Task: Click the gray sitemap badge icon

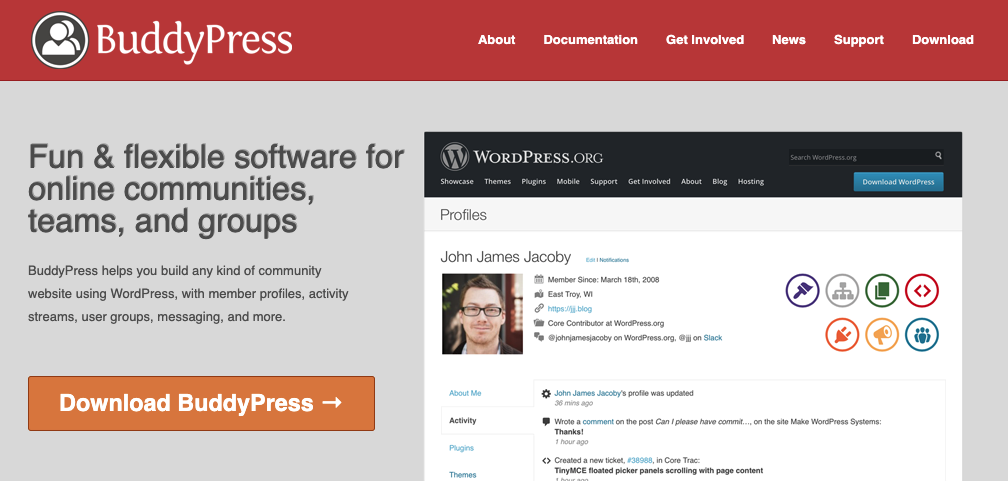Action: pos(842,291)
